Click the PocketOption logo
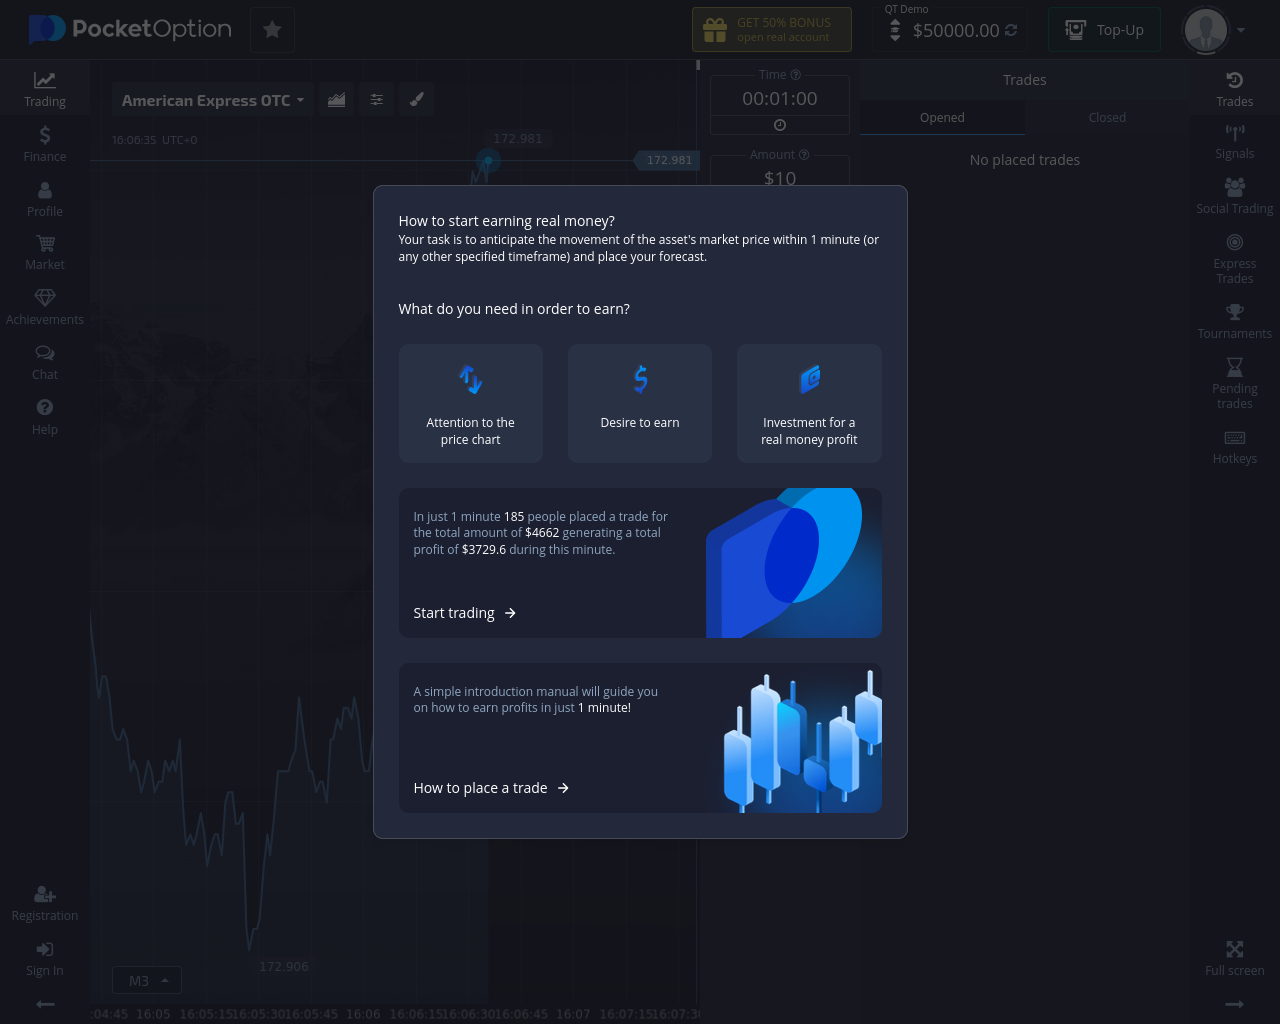 [130, 30]
